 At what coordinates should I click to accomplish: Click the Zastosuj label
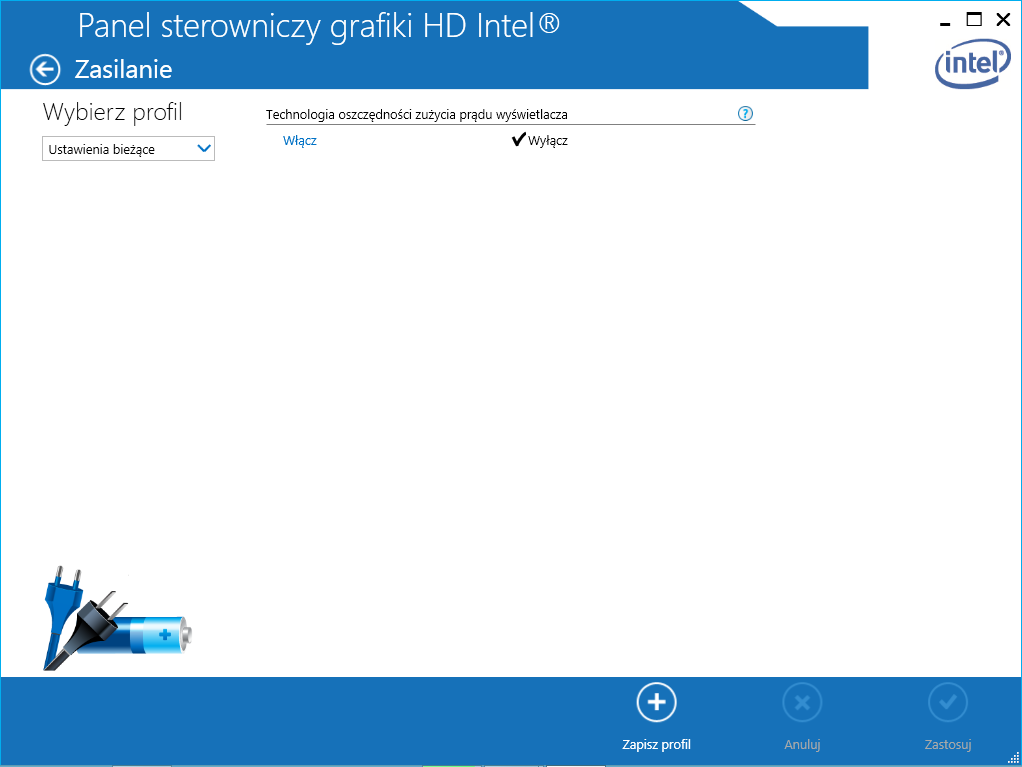948,744
